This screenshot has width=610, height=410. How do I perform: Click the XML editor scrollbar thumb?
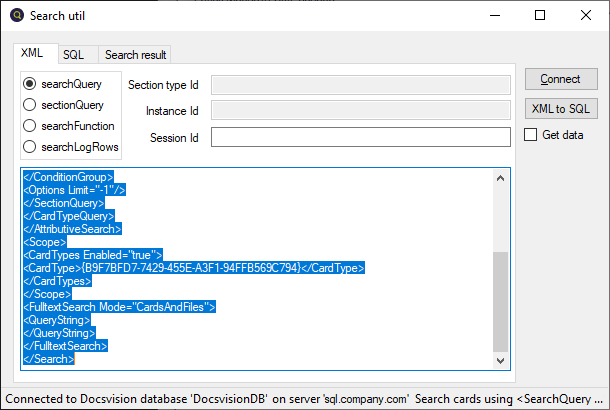pos(500,300)
